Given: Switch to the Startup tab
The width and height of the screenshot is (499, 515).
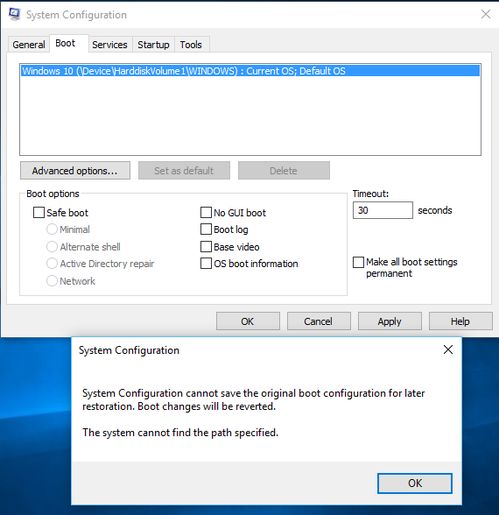Looking at the screenshot, I should [153, 44].
